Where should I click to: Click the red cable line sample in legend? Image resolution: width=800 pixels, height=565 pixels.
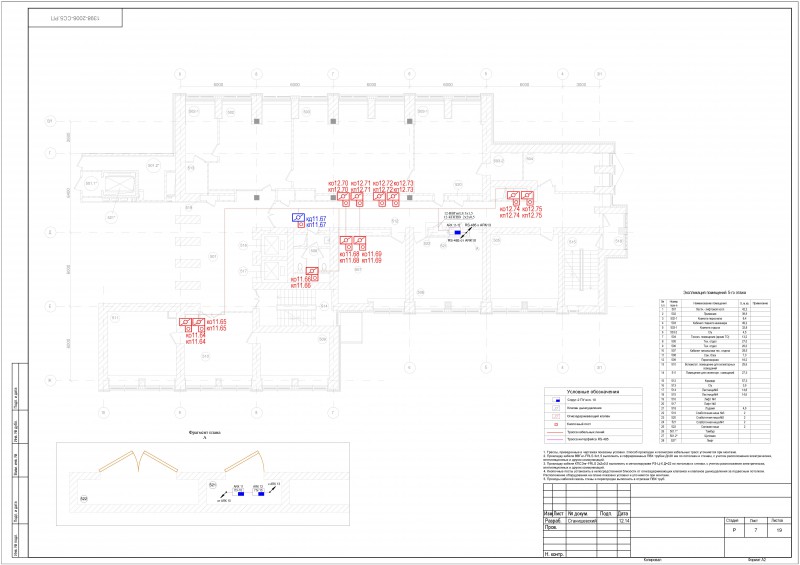click(x=555, y=432)
